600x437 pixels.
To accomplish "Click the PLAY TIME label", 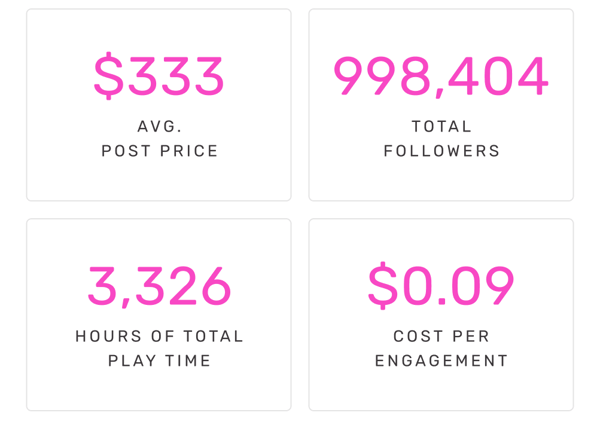I will pyautogui.click(x=159, y=360).
